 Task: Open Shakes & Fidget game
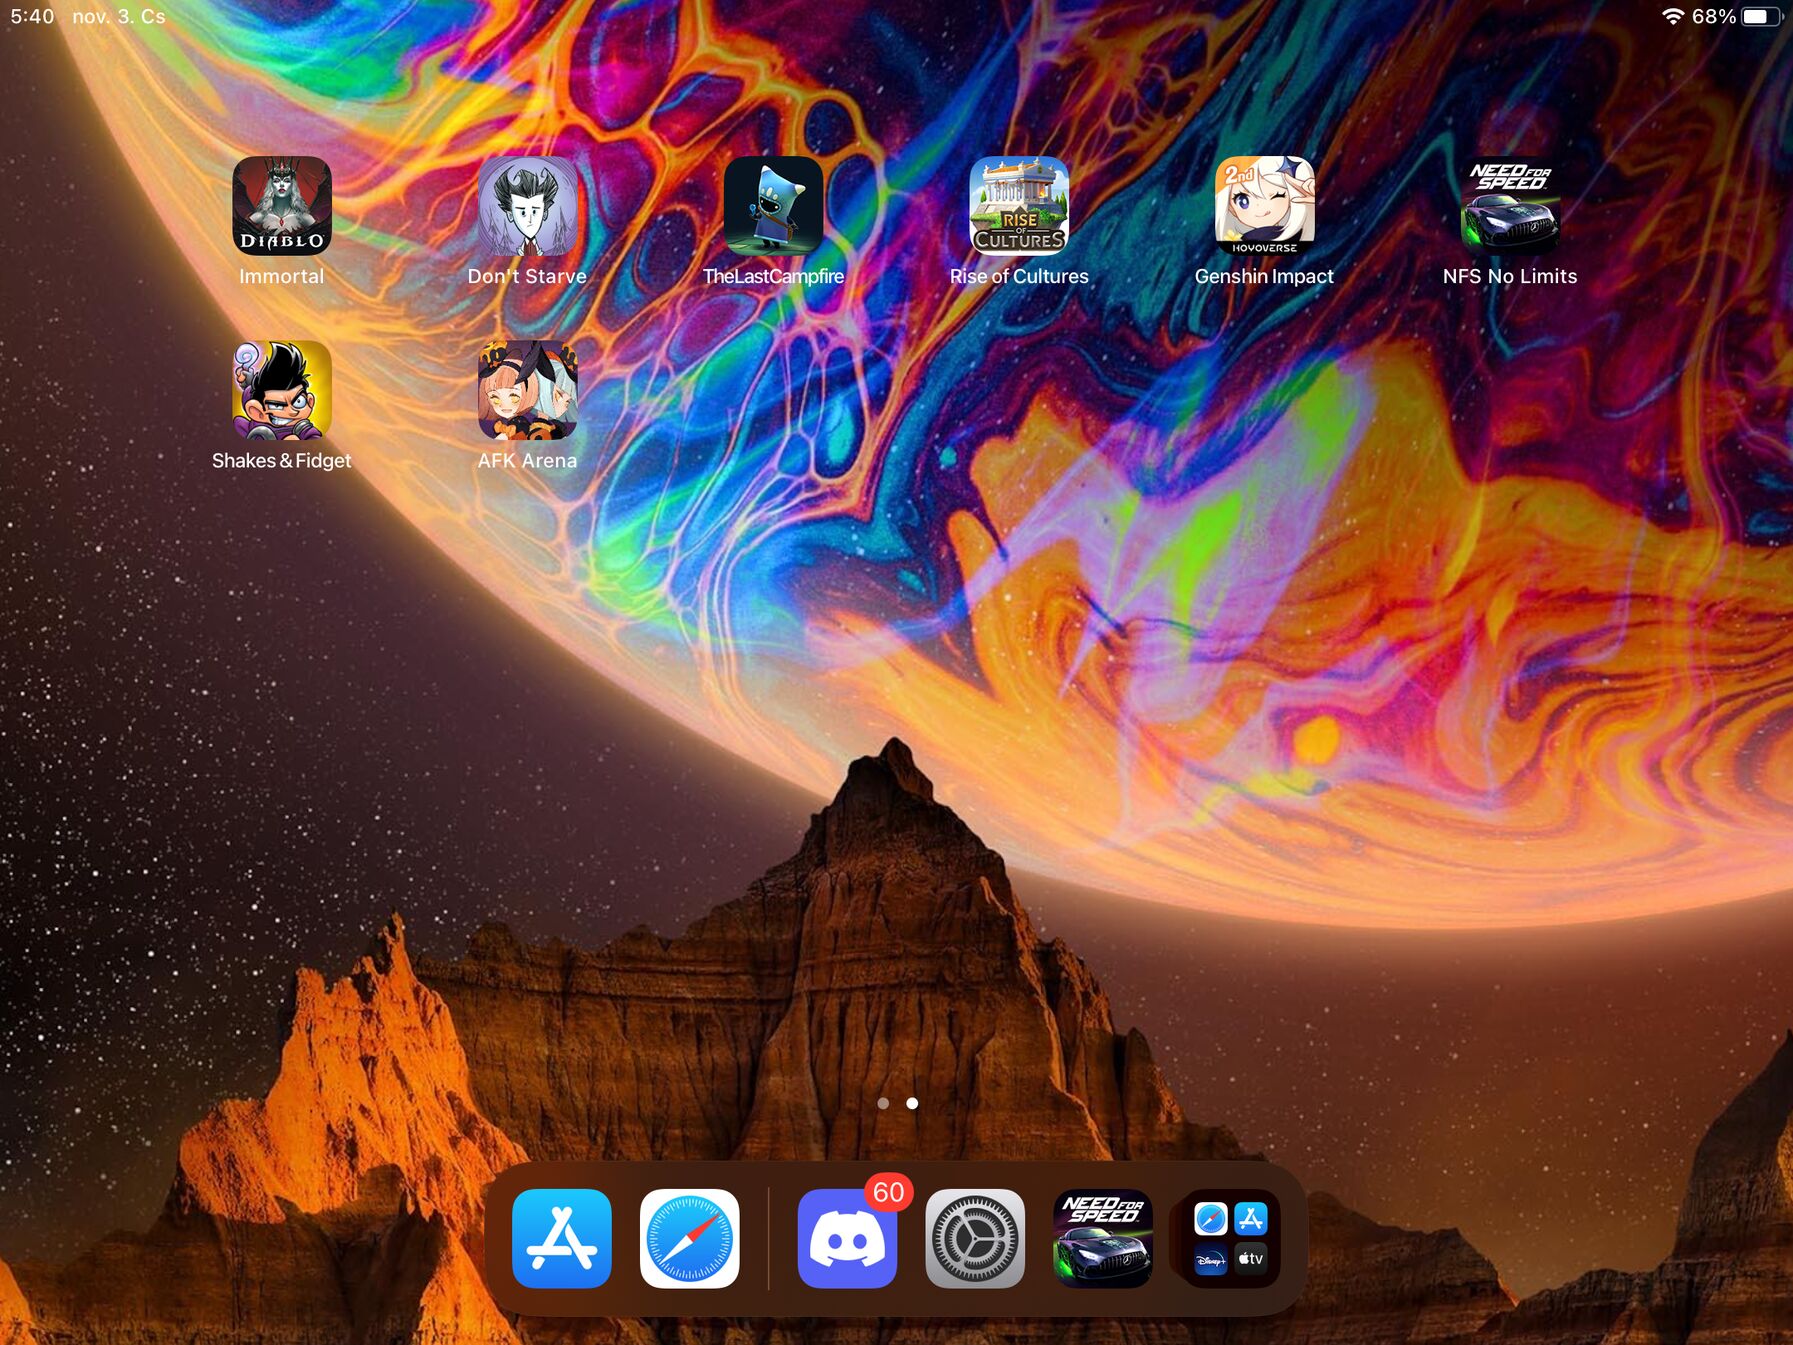coord(282,390)
